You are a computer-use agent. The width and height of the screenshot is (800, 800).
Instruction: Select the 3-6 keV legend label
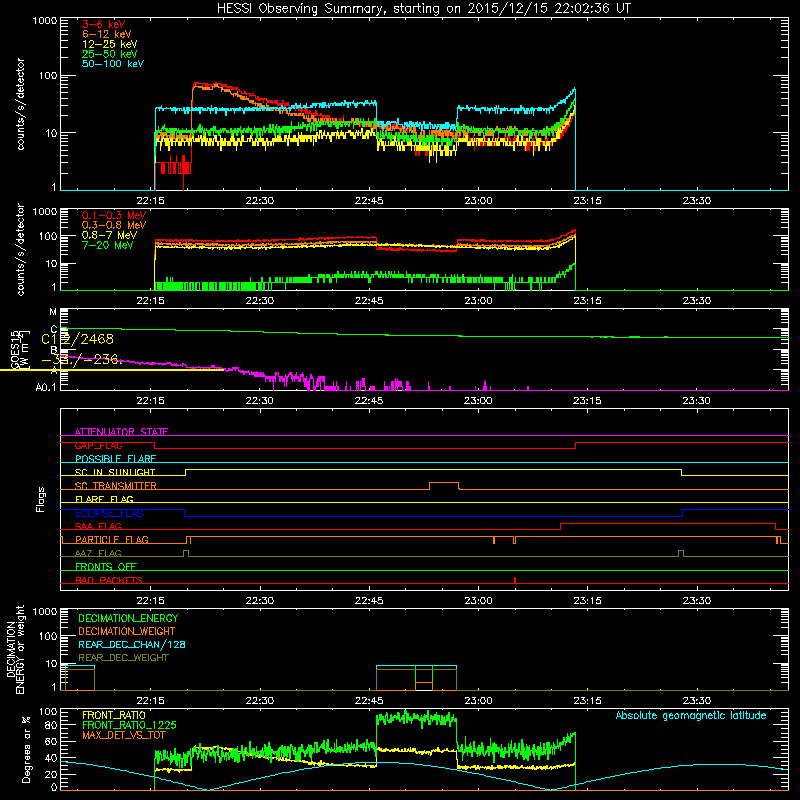coord(104,24)
